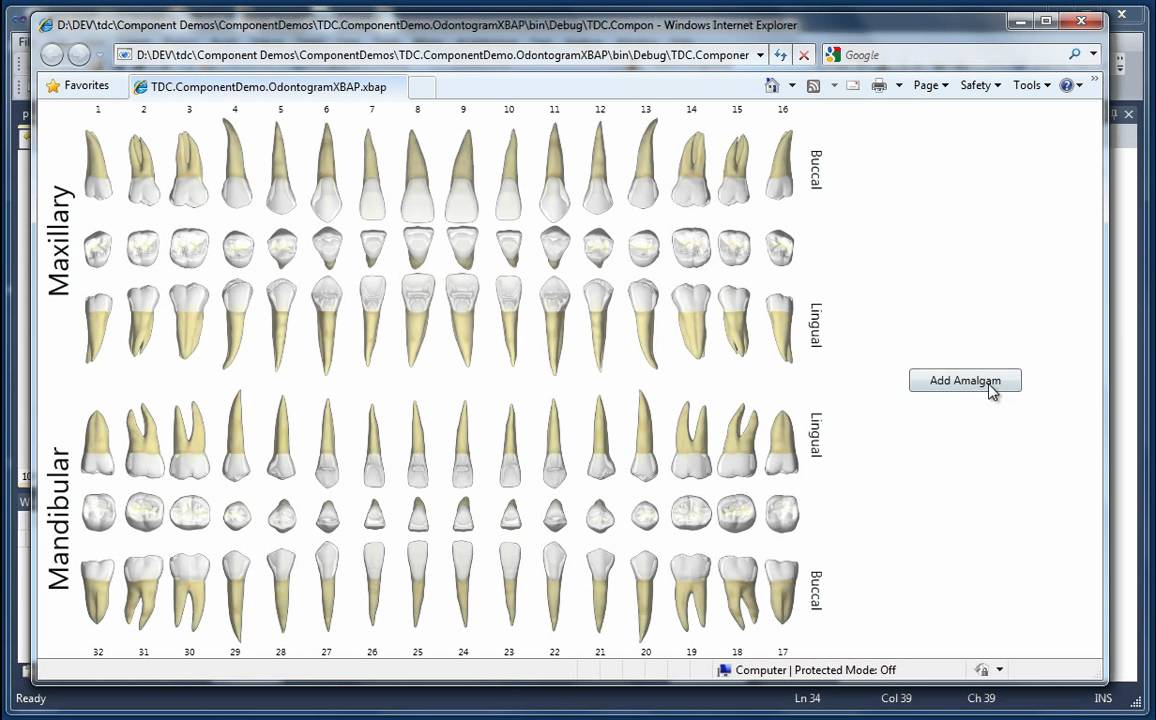Screen dimensions: 1156x720
Task: Click the Ready status in background window
Action: tap(31, 699)
